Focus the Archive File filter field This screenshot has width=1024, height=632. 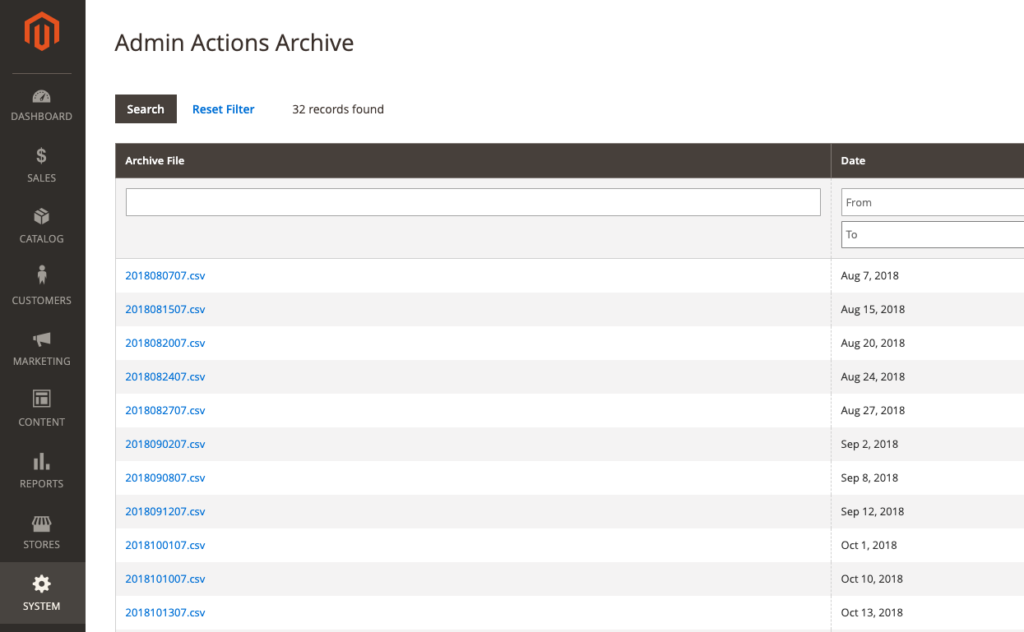(473, 202)
